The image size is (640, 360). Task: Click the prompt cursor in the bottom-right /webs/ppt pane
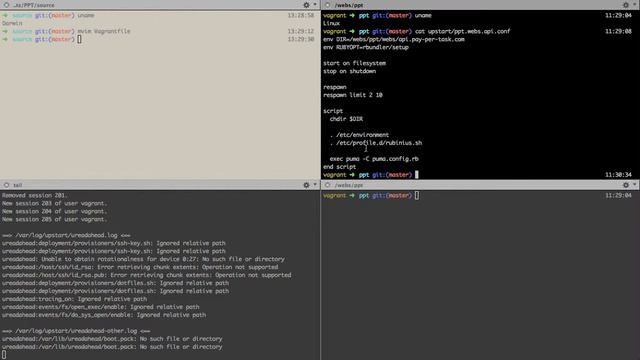pos(417,196)
